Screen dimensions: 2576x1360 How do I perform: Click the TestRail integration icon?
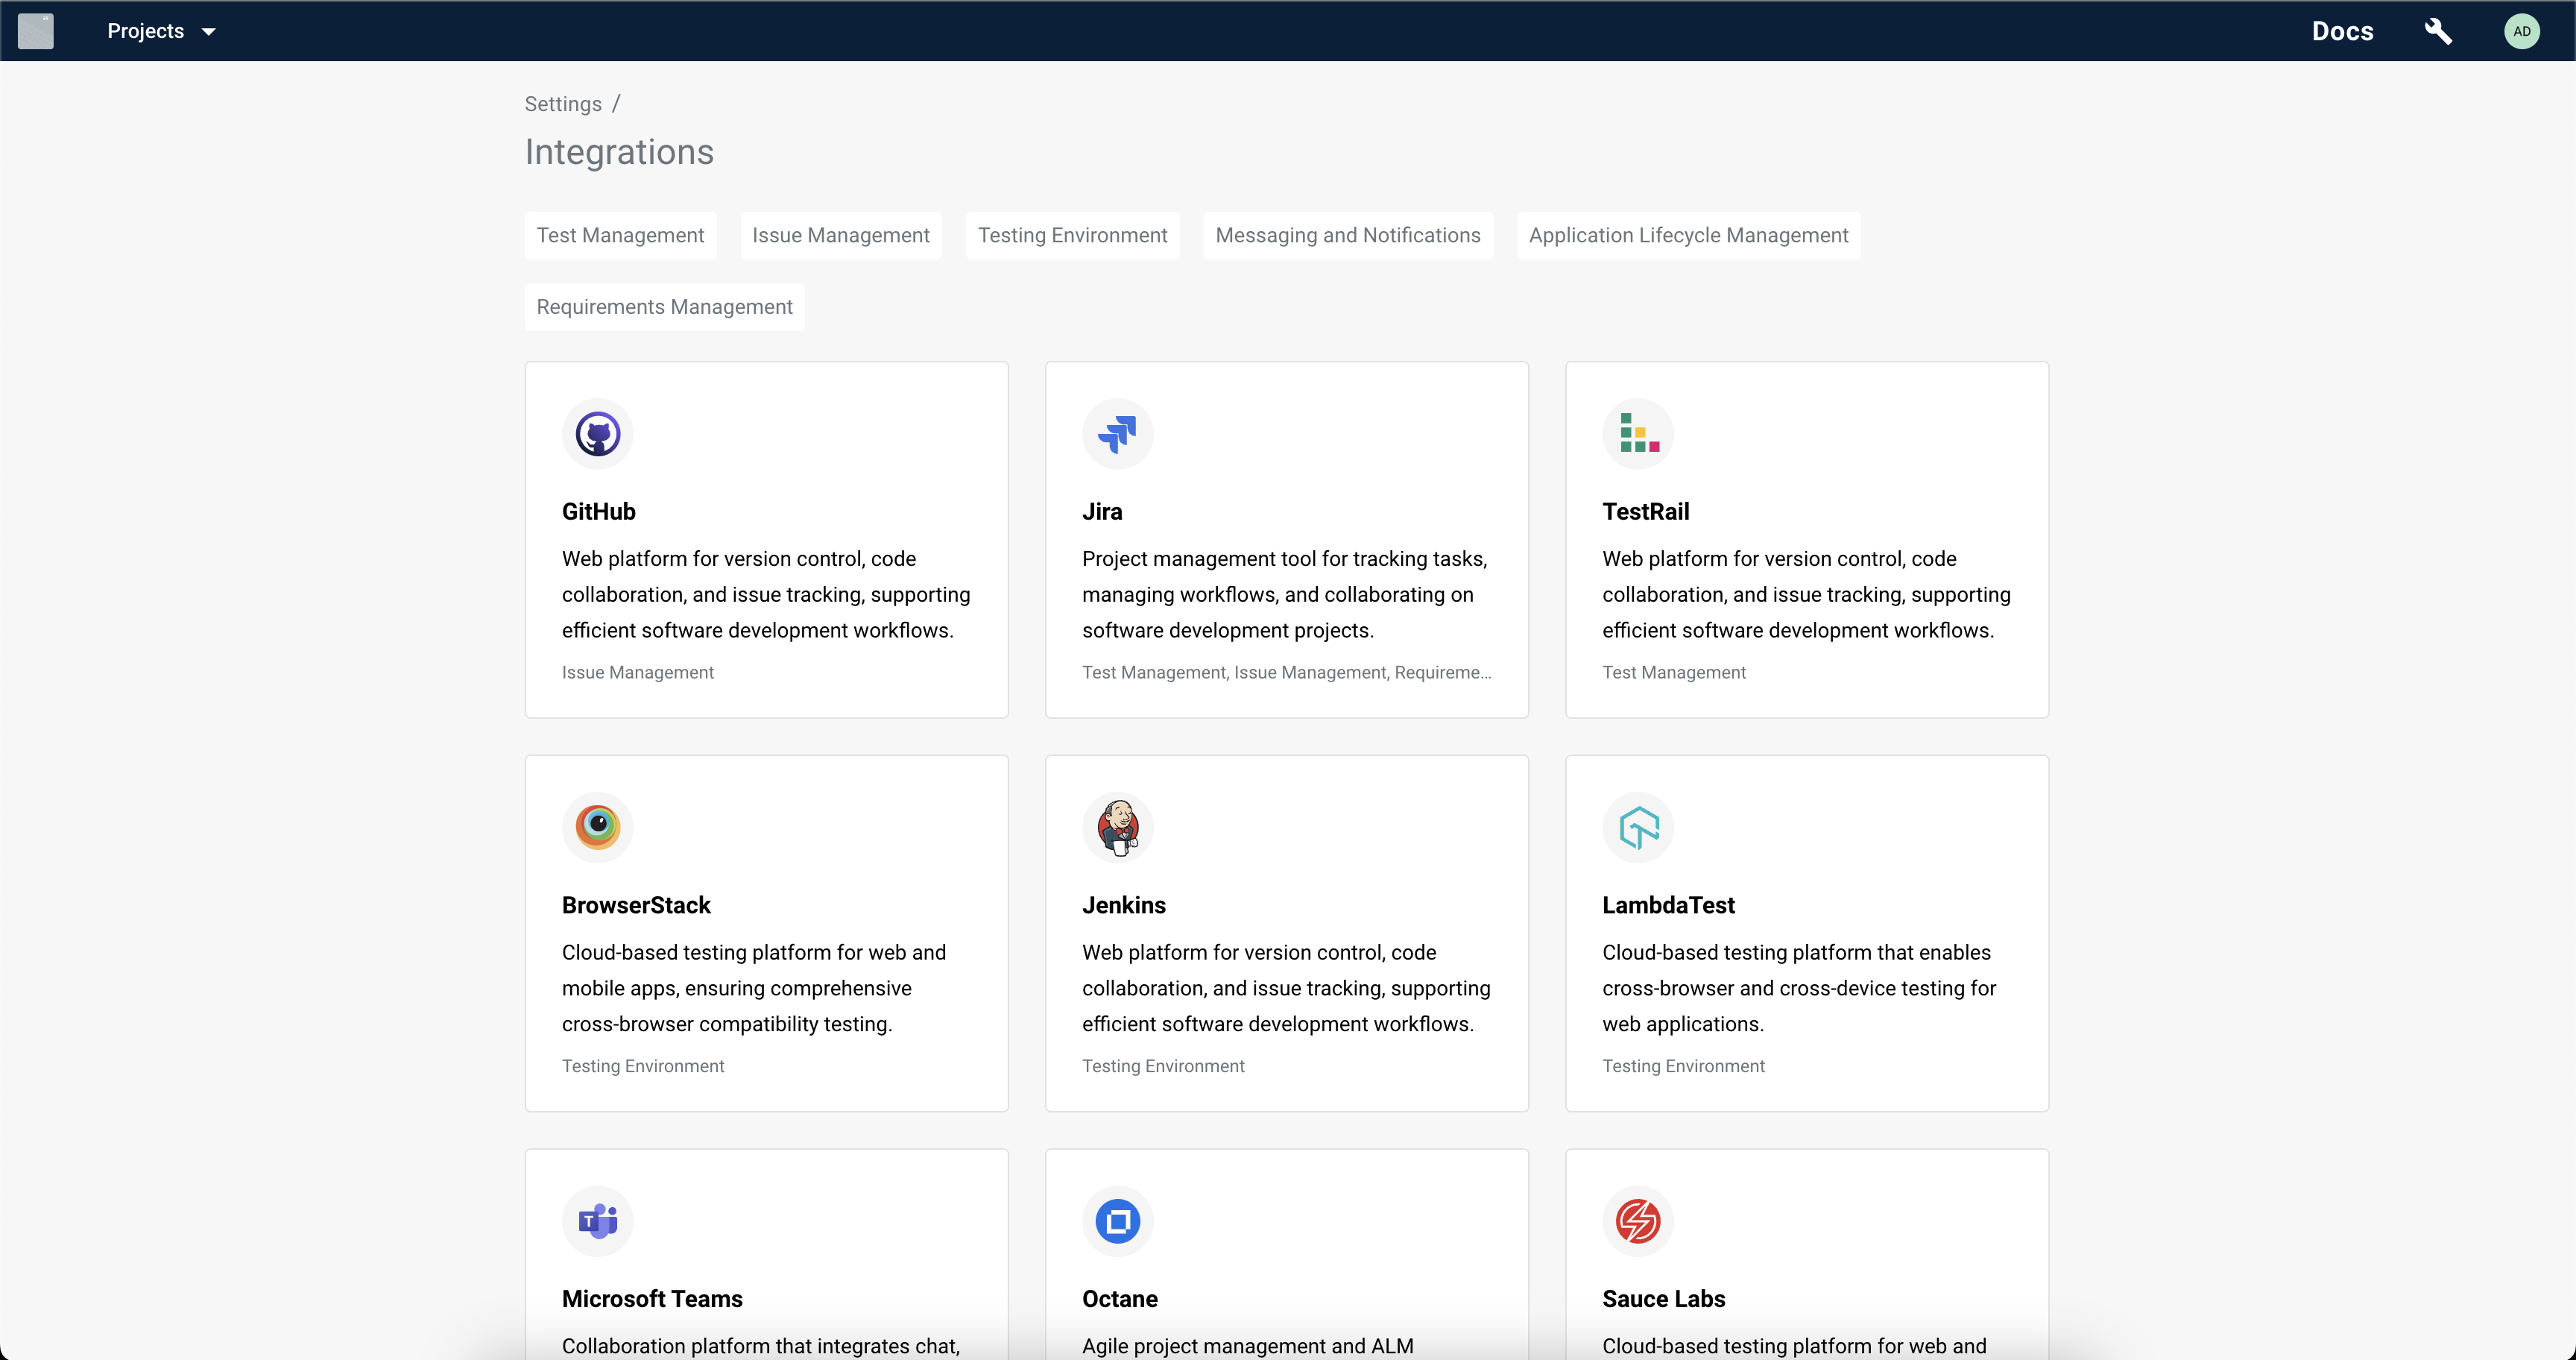point(1639,433)
